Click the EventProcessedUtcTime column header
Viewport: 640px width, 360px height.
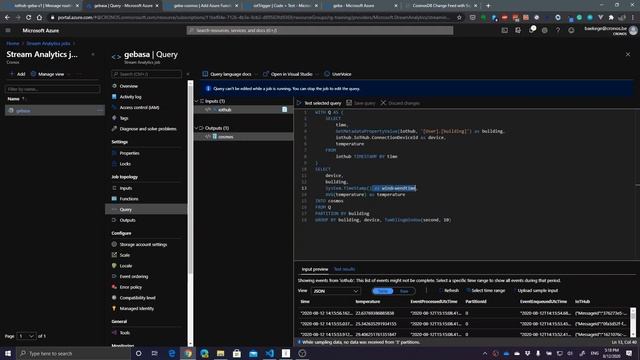coord(433,302)
